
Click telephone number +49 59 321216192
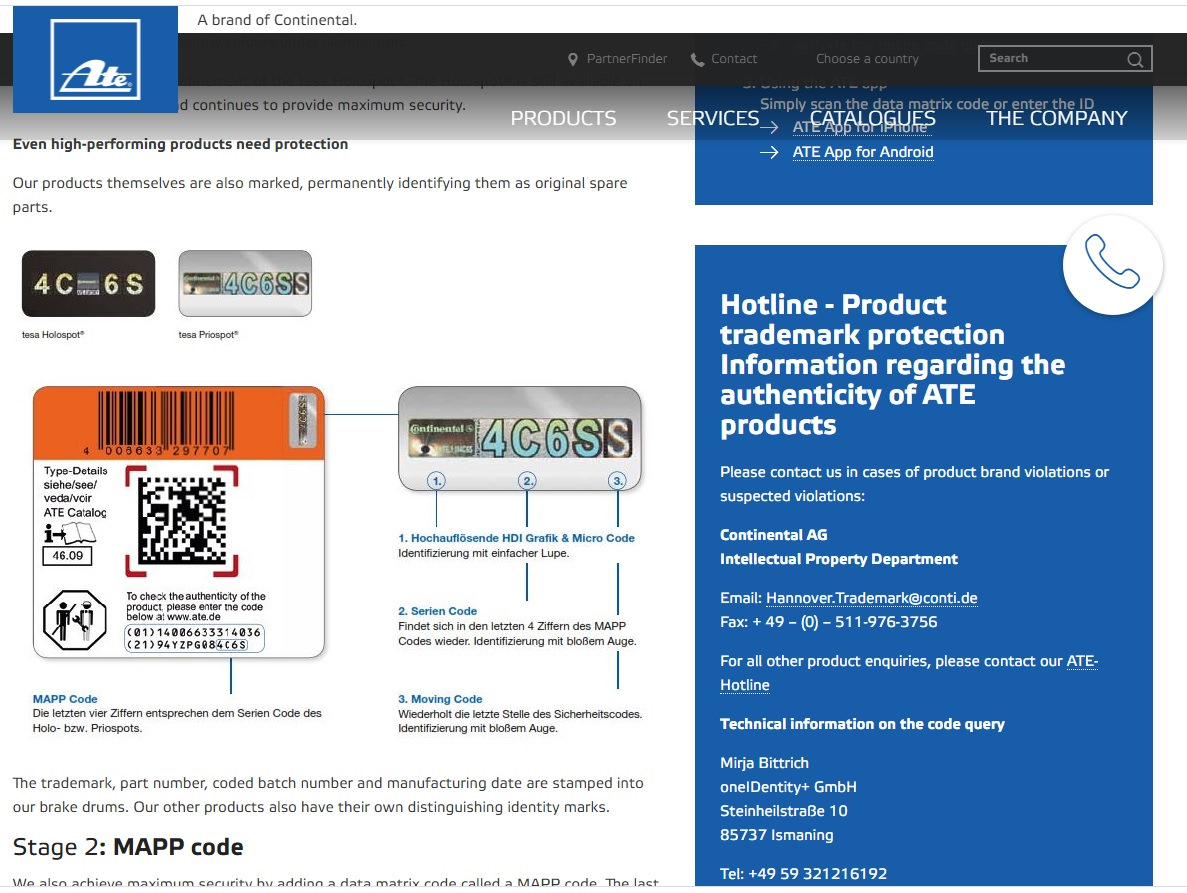pyautogui.click(x=818, y=874)
